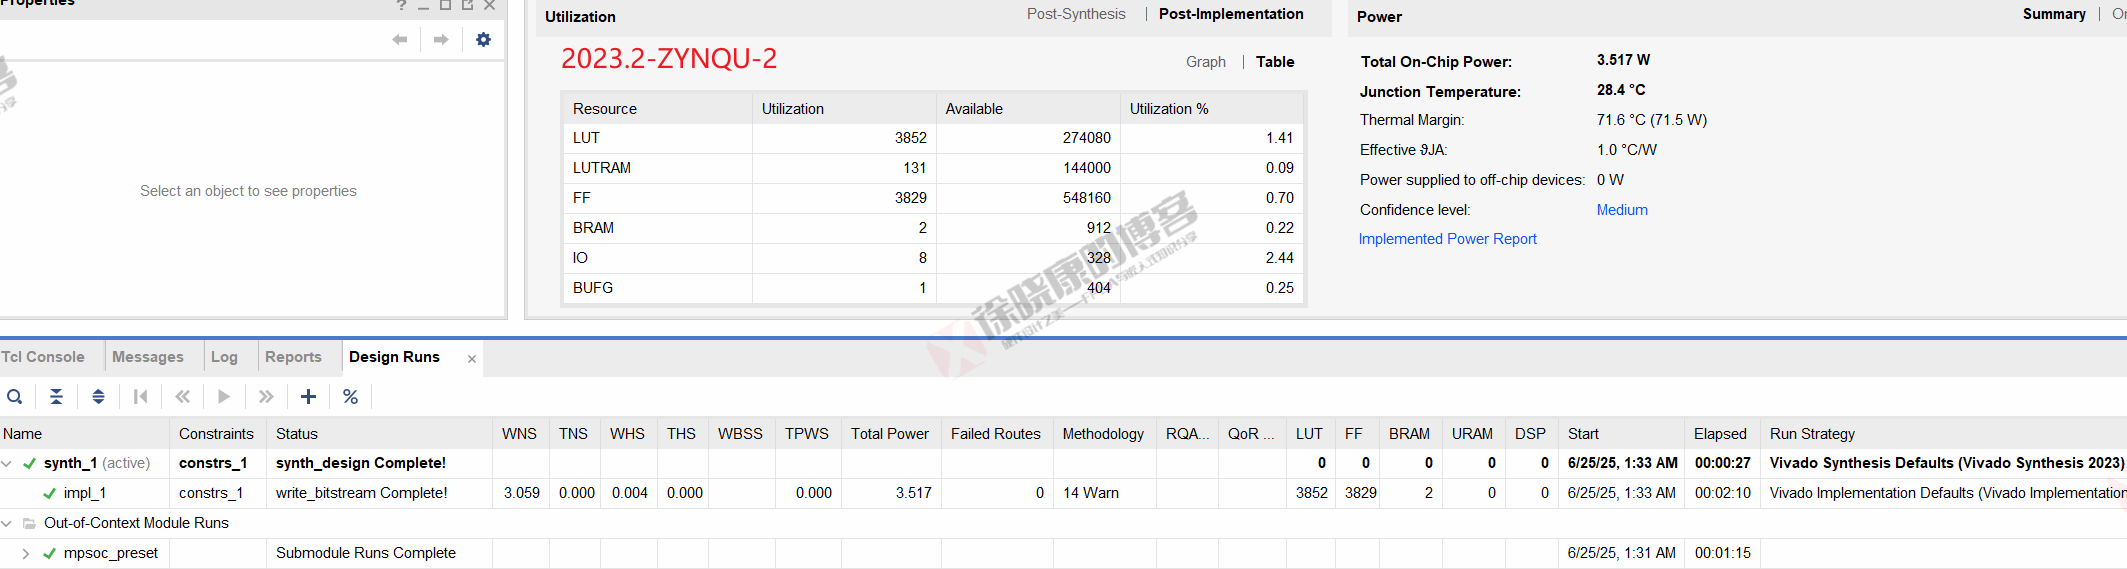
Task: Select Post-Synthesis utilization view
Action: tap(1076, 14)
